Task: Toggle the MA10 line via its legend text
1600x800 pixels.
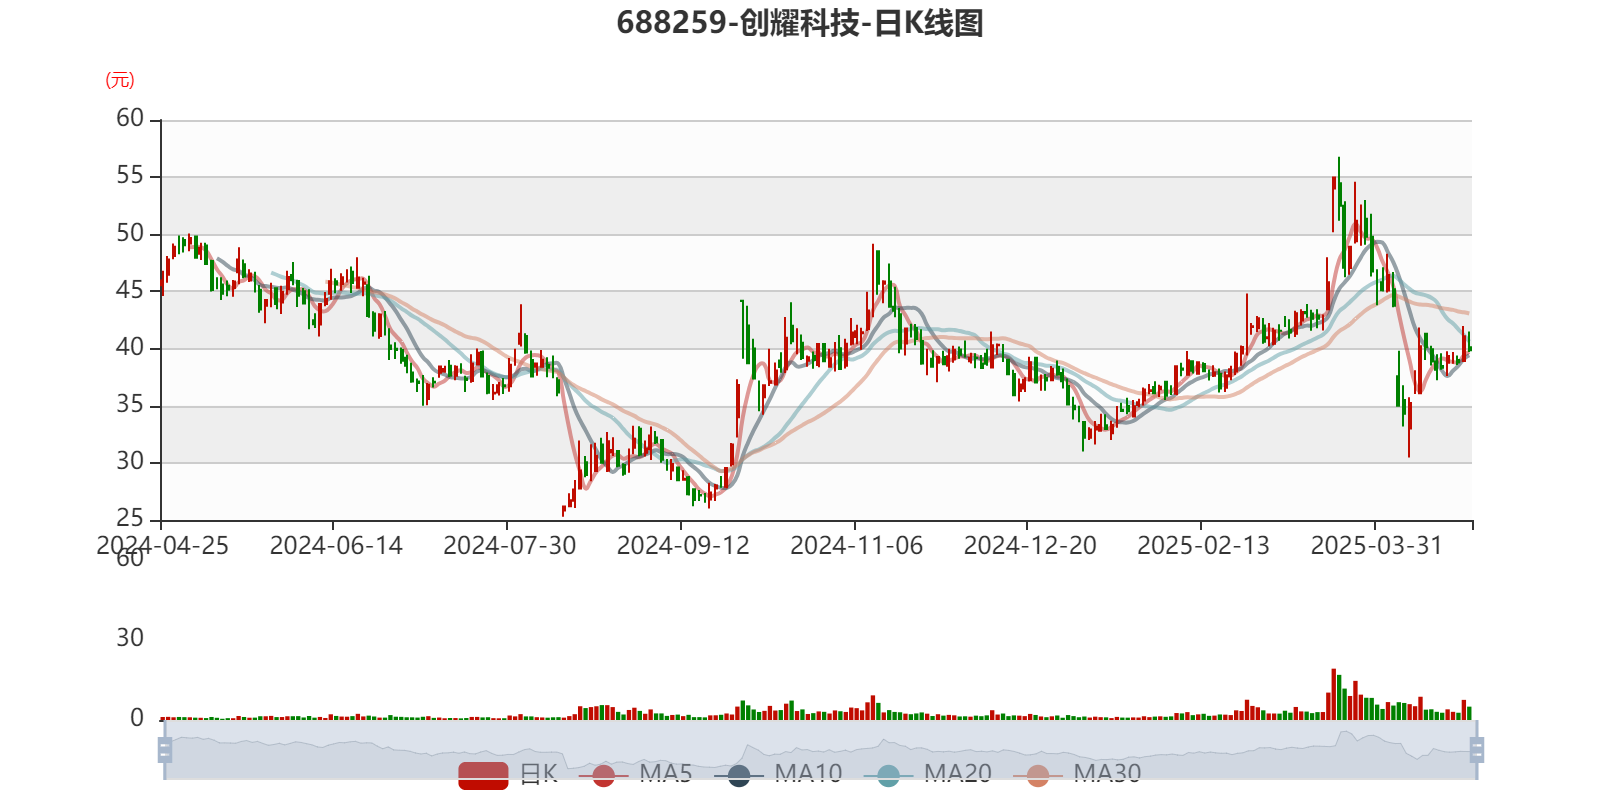Action: tap(808, 774)
